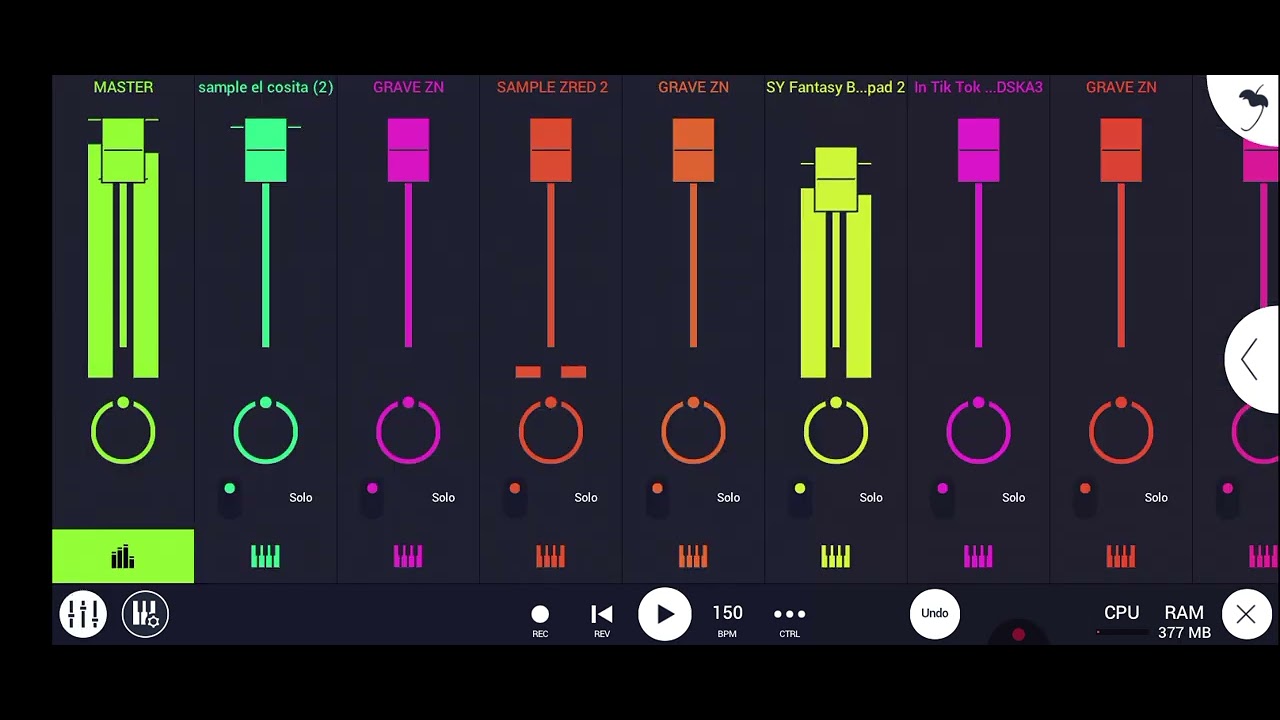Viewport: 1280px width, 720px height.
Task: Close the mixer with the X button
Action: (1246, 615)
